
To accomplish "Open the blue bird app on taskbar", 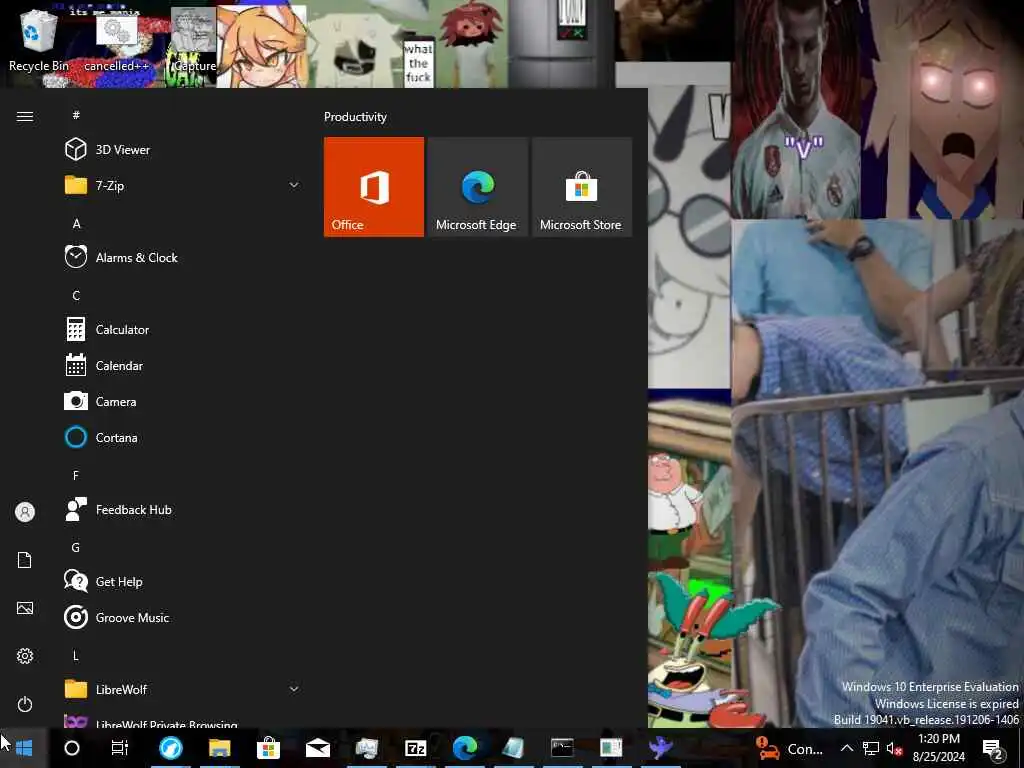I will click(660, 748).
